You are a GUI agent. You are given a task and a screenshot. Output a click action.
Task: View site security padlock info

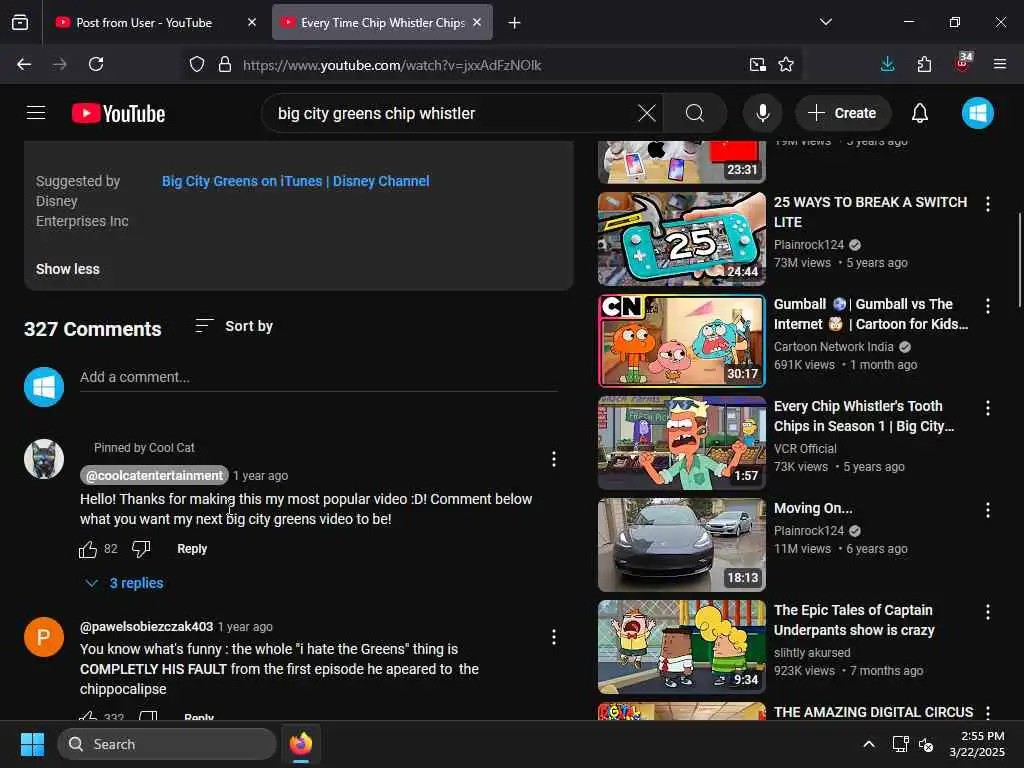pos(225,65)
